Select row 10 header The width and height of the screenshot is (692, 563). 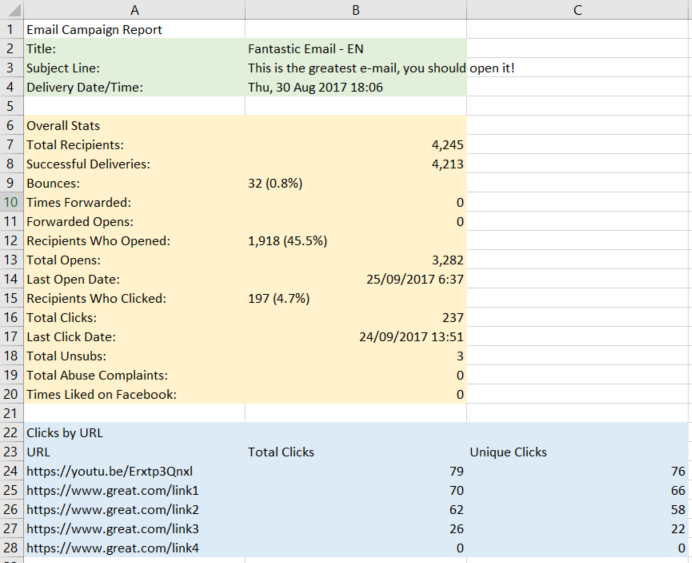(x=11, y=203)
